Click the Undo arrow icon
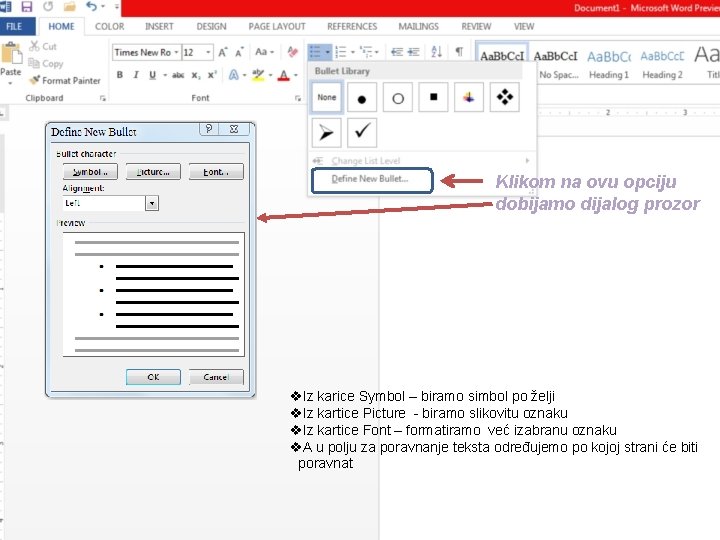 [91, 6]
